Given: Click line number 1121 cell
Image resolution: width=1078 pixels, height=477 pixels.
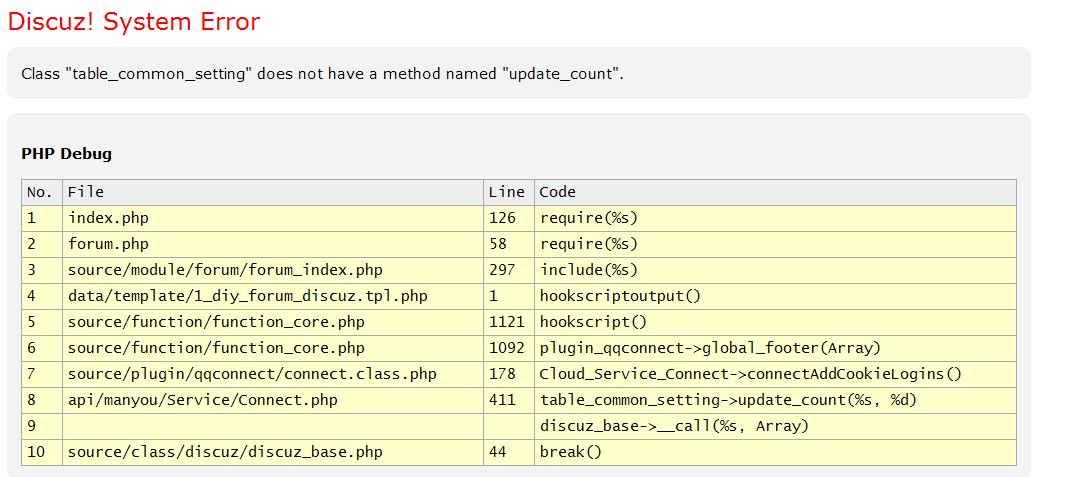Looking at the screenshot, I should 506,322.
